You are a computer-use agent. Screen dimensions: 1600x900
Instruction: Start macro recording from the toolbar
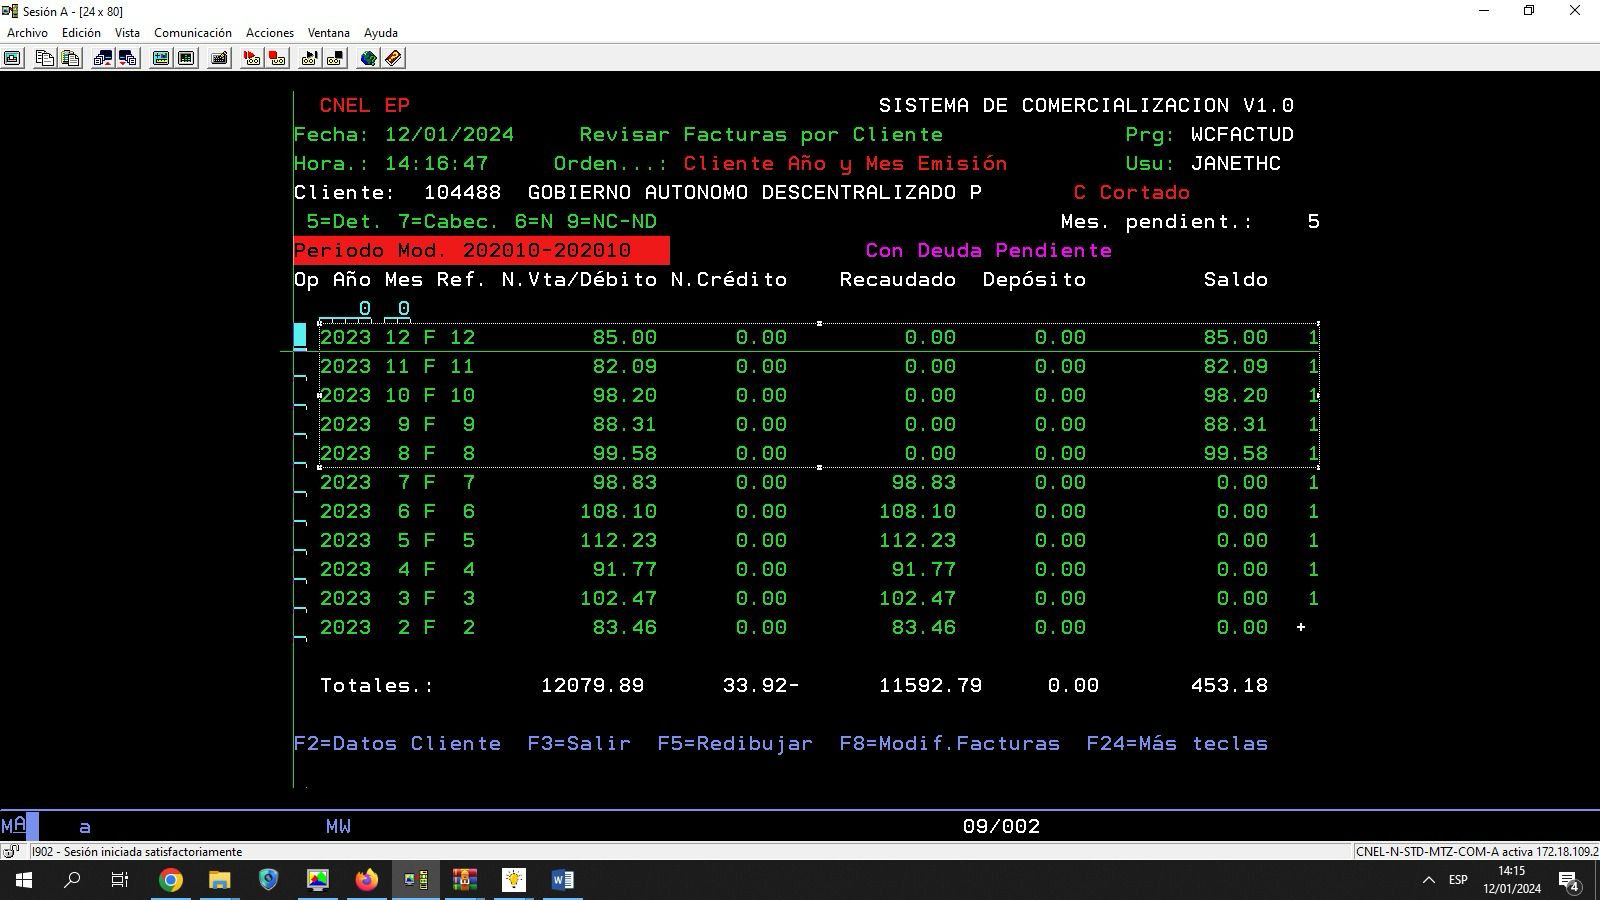pyautogui.click(x=251, y=58)
